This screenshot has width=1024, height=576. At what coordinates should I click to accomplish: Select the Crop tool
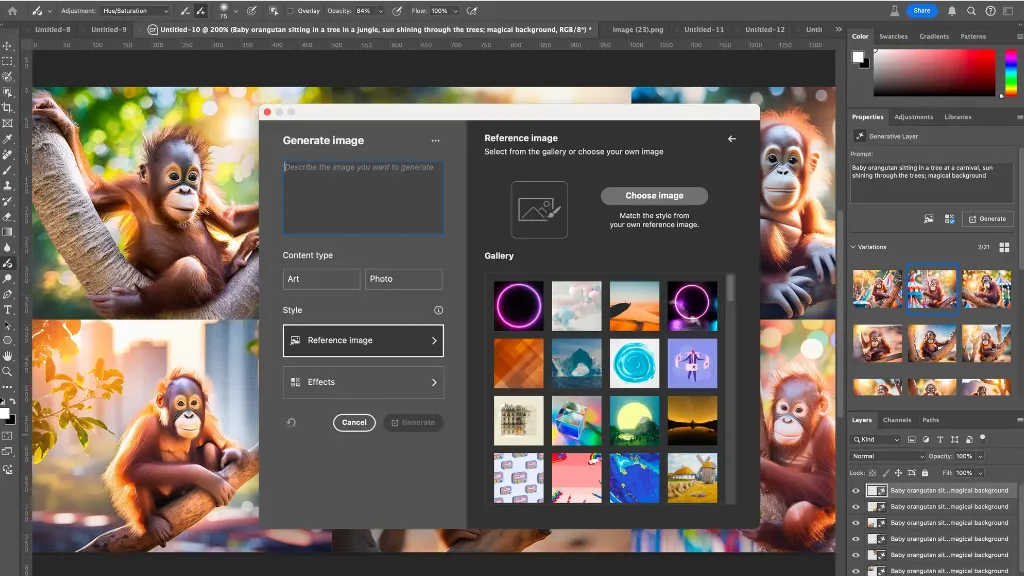tap(7, 108)
